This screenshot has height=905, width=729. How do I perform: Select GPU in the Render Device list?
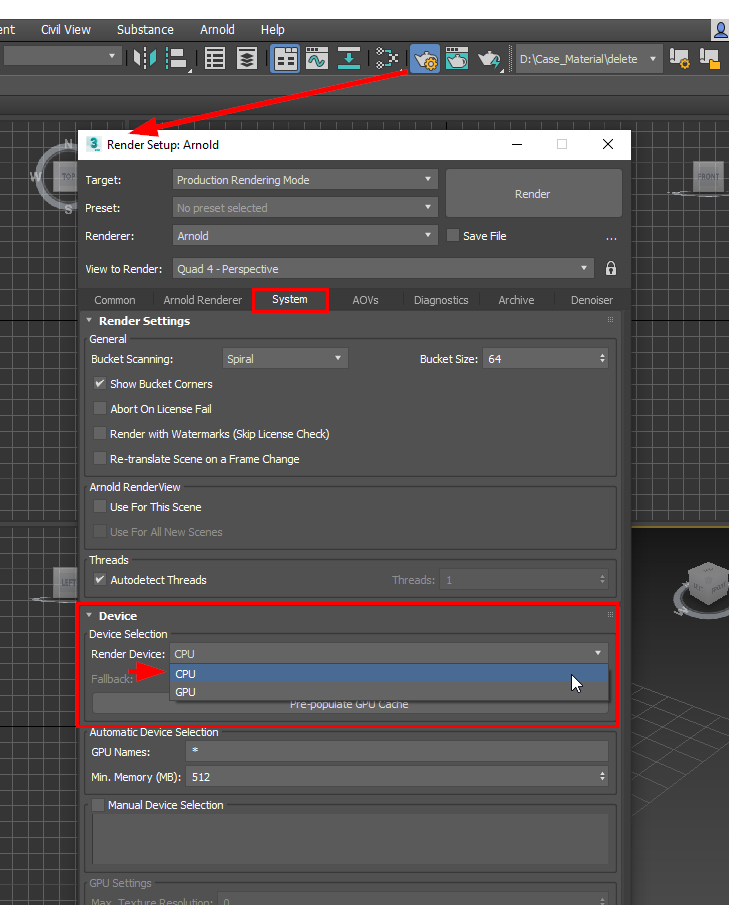pyautogui.click(x=388, y=691)
